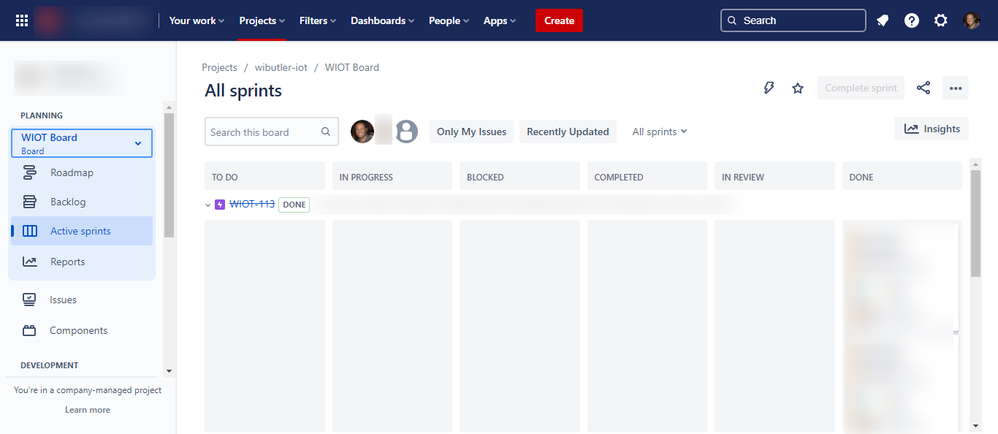Open the settings gear icon
The image size is (998, 434).
tap(941, 20)
